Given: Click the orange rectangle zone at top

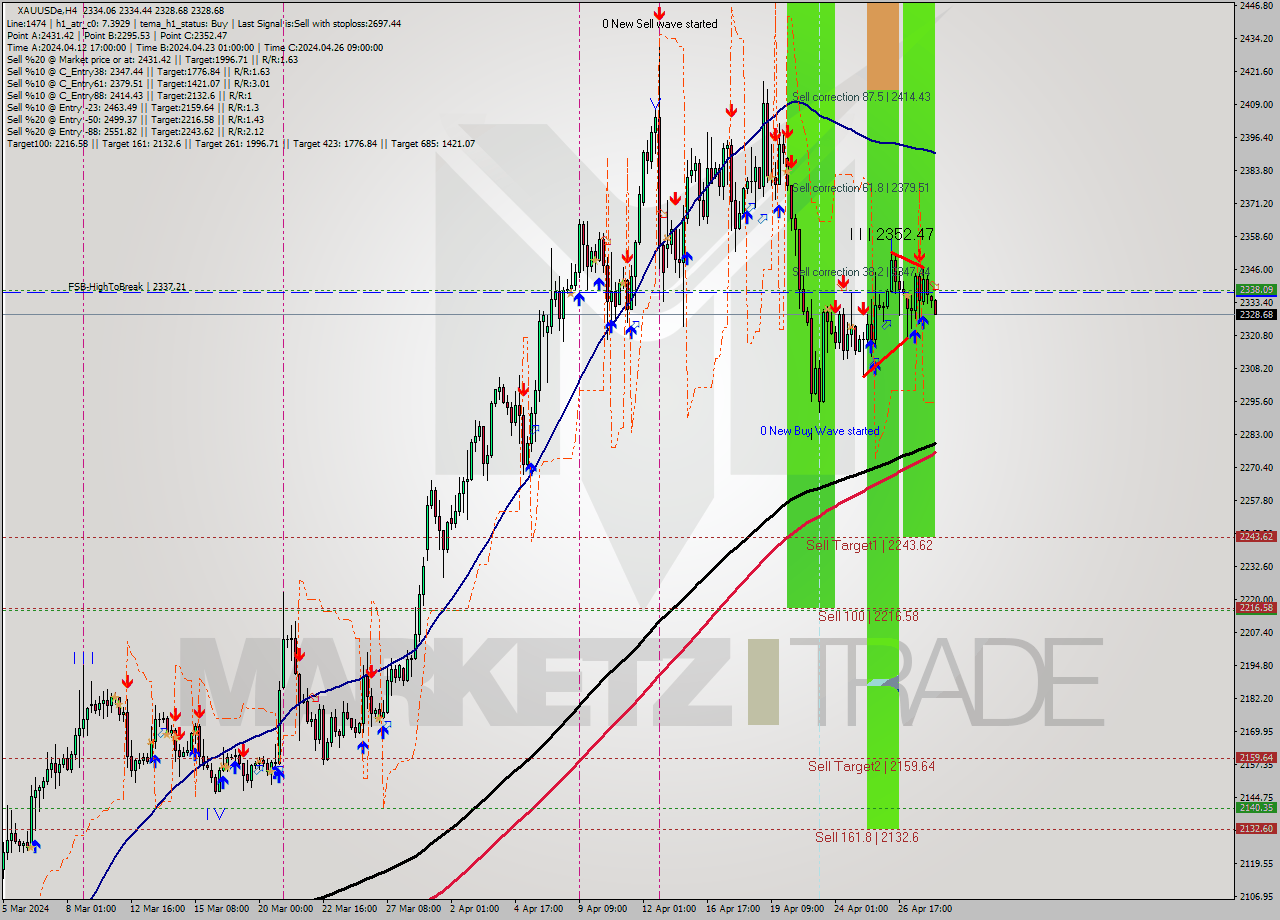Looking at the screenshot, I should click(x=882, y=45).
